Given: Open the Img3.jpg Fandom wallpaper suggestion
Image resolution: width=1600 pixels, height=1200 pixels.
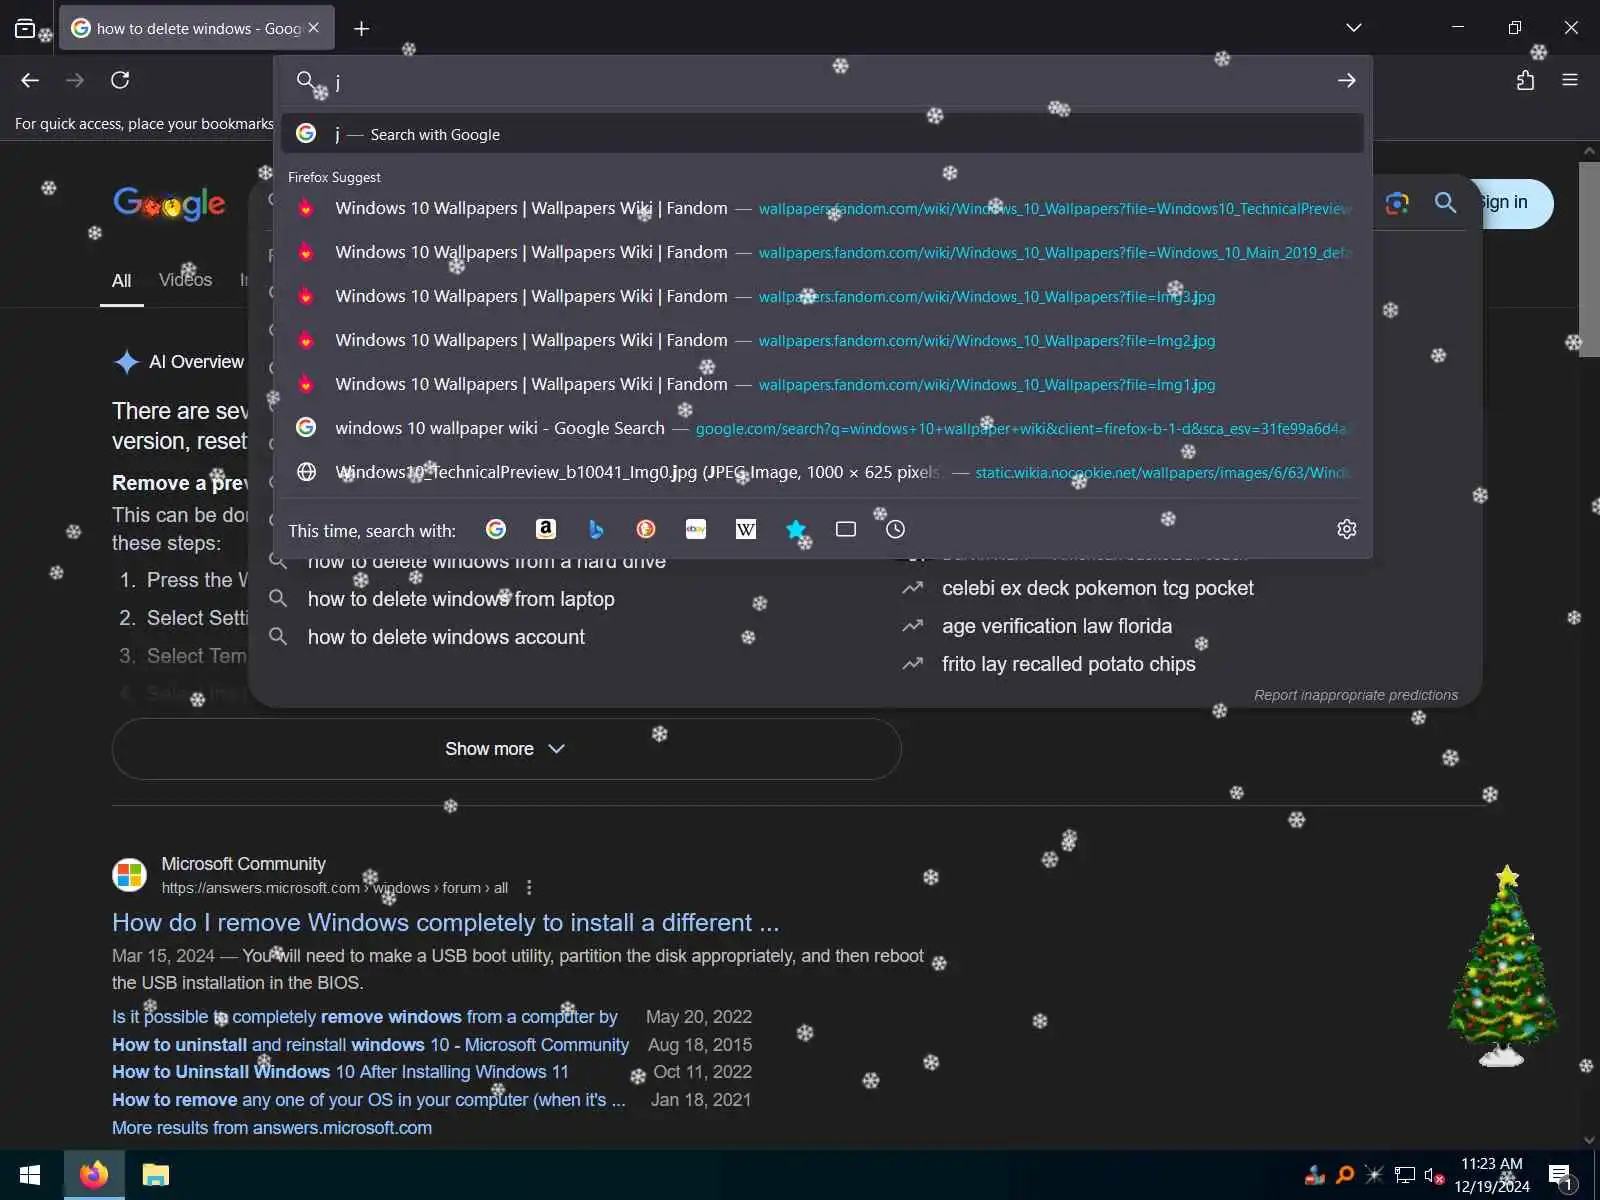Looking at the screenshot, I should point(822,296).
